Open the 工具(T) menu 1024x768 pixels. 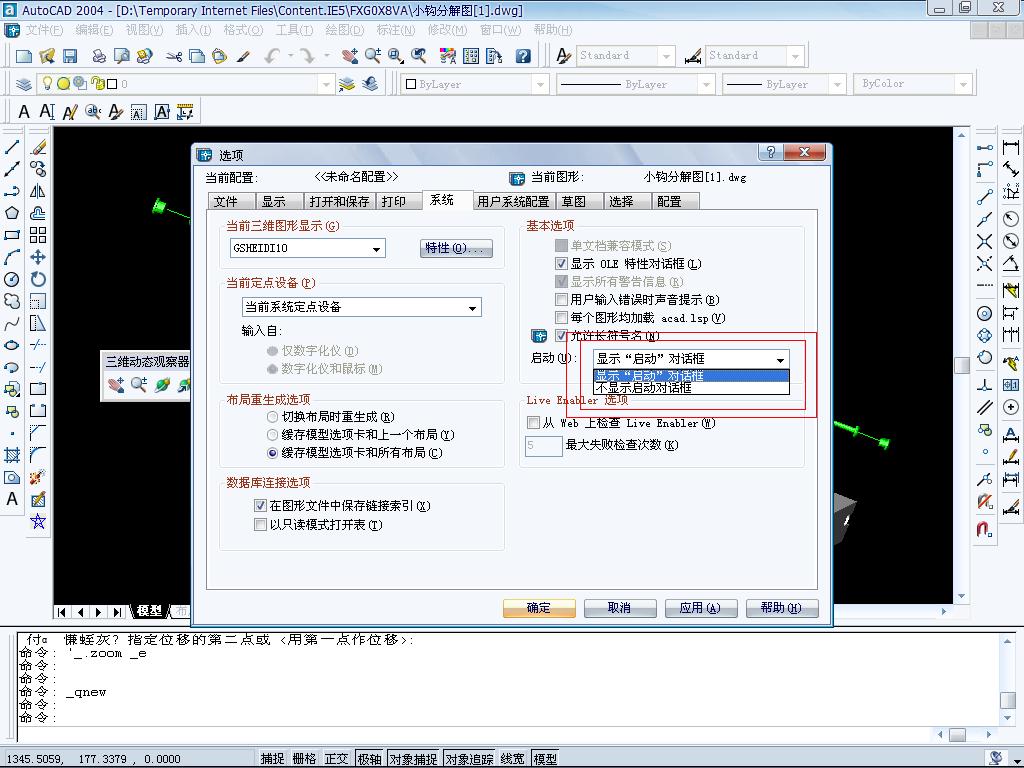(x=294, y=30)
